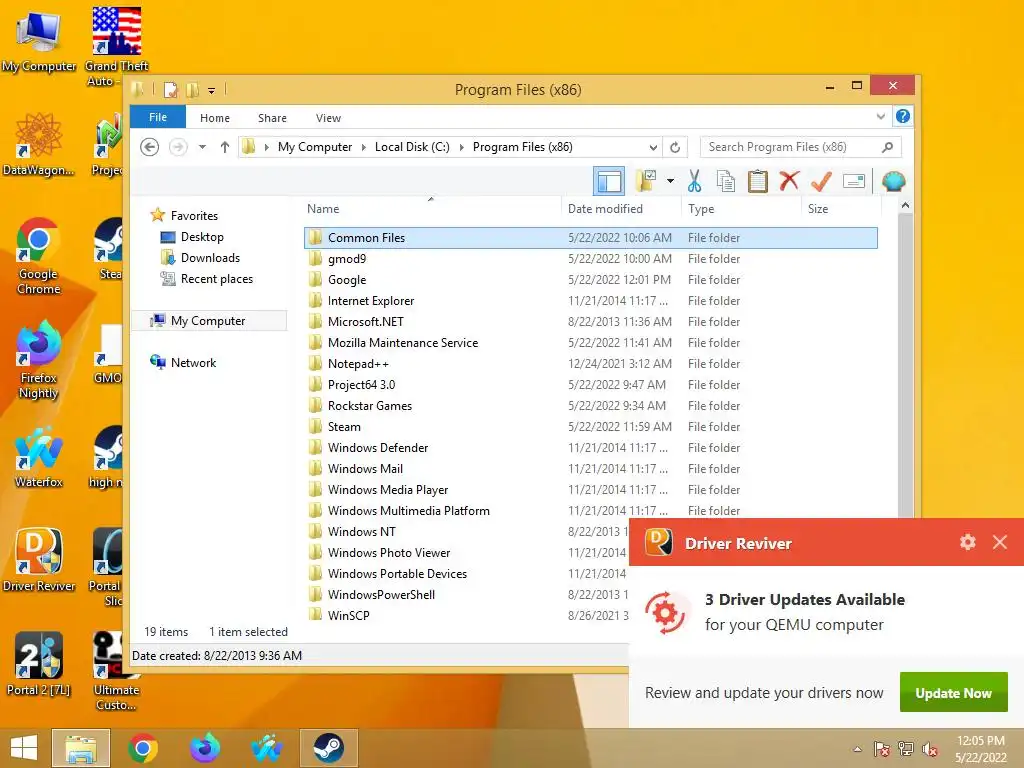This screenshot has height=768, width=1024.
Task: Open Driver Reviver popup settings gear
Action: pos(967,542)
